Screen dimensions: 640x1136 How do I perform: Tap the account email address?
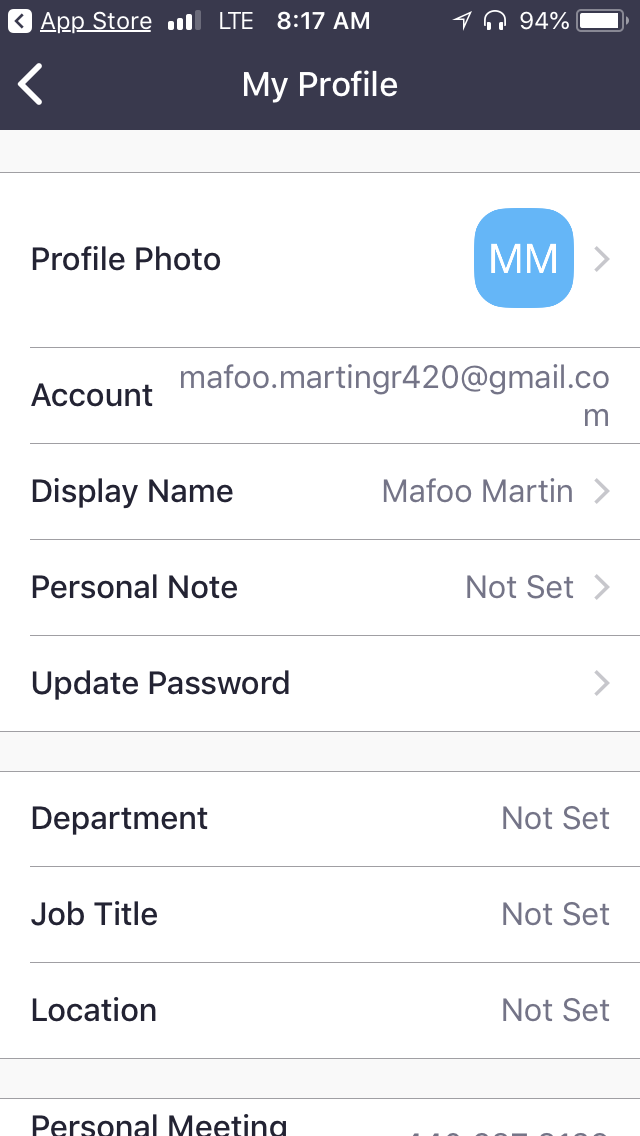click(394, 396)
